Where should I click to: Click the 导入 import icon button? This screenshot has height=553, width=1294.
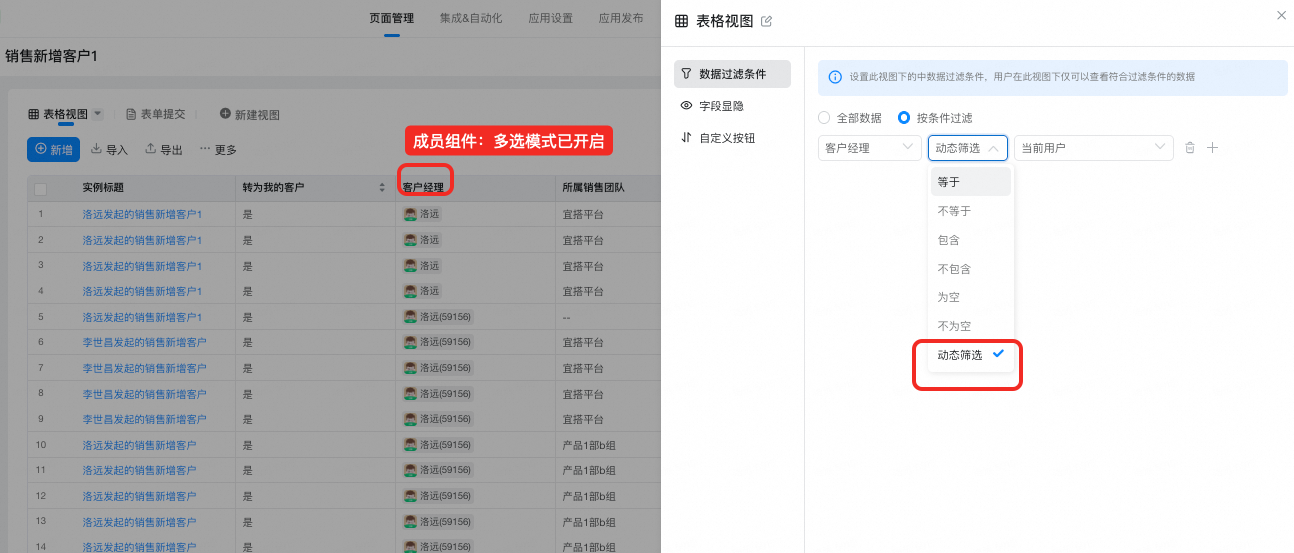tap(109, 149)
